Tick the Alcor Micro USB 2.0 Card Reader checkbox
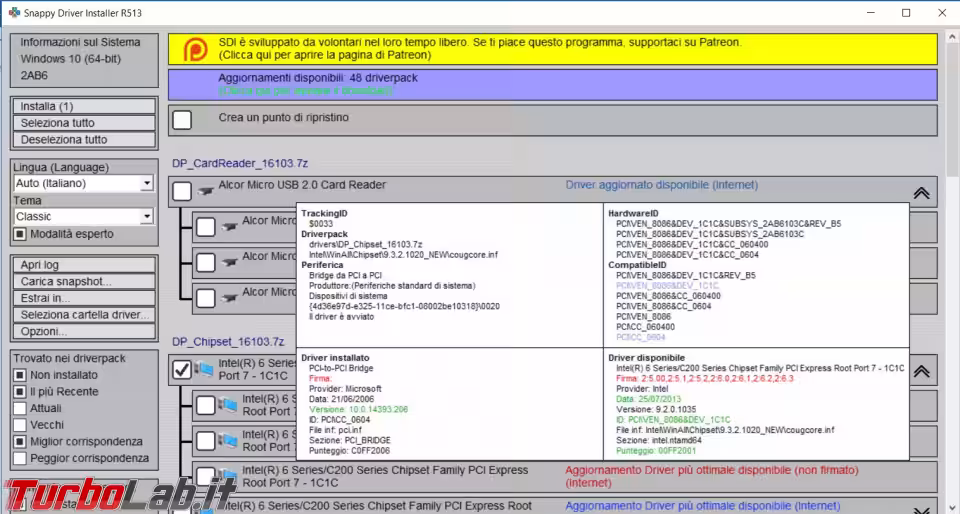This screenshot has width=960, height=514. [x=182, y=190]
